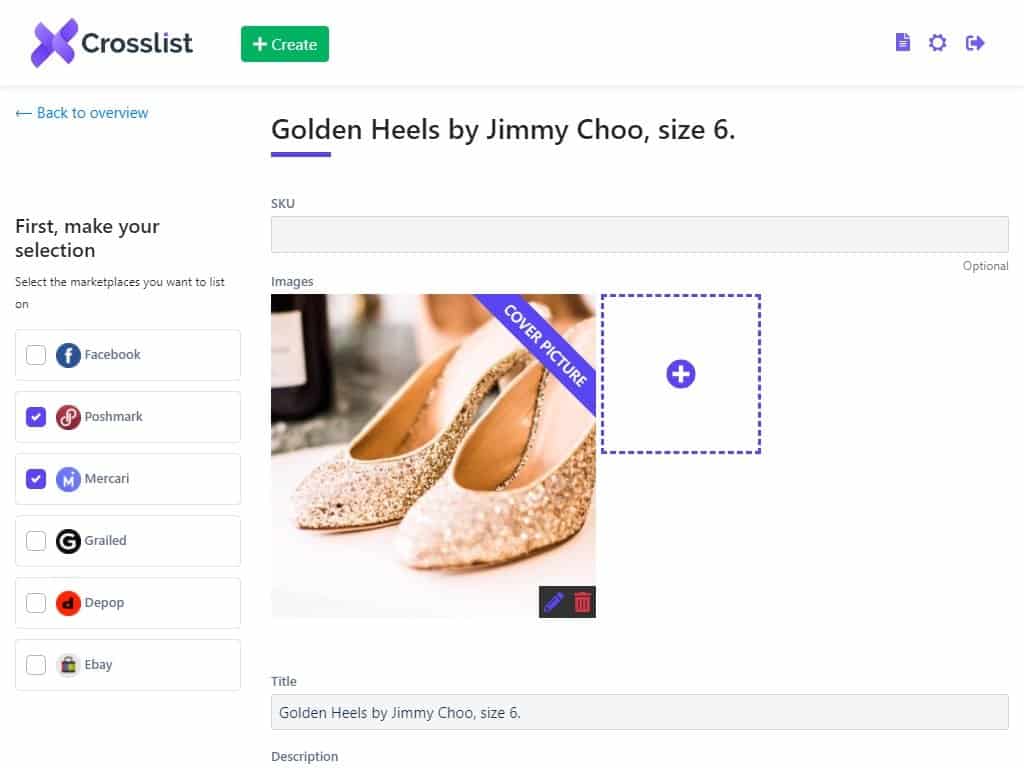Viewport: 1024px width, 768px height.
Task: Click the 'Optional' hint text
Action: click(985, 266)
